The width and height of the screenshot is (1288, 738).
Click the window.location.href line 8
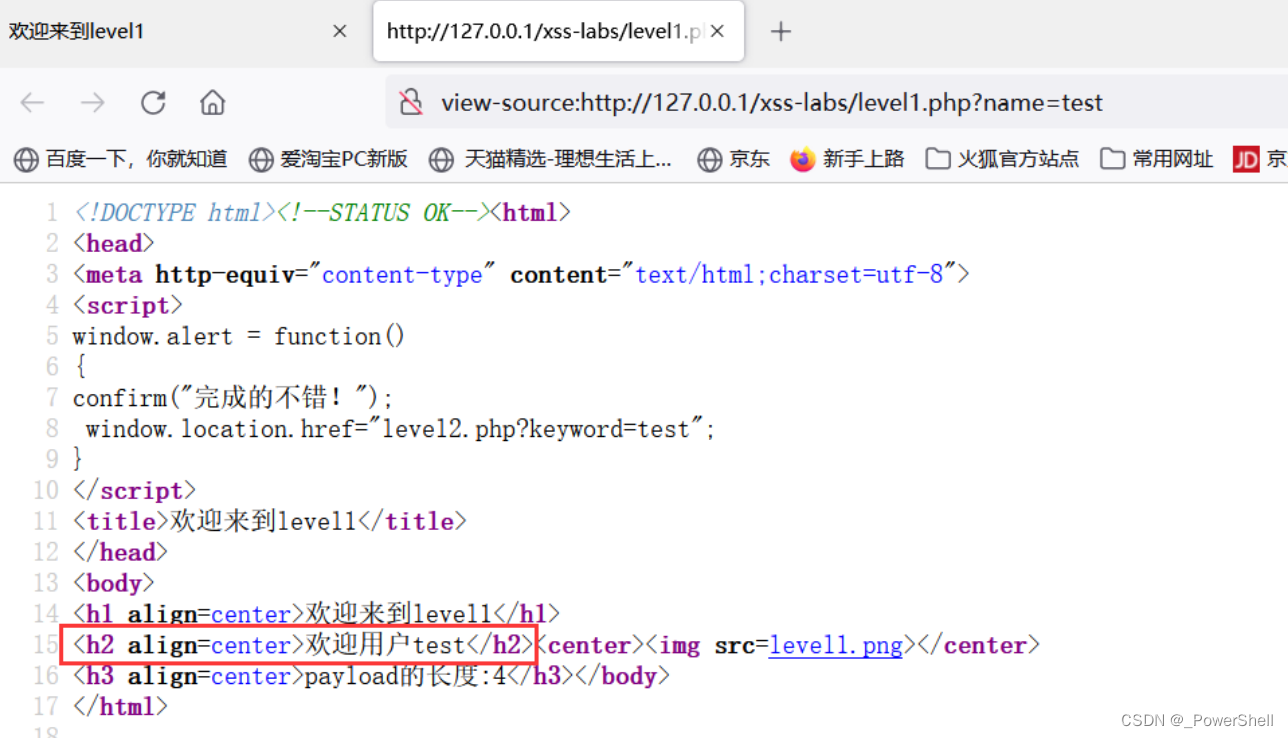click(401, 429)
